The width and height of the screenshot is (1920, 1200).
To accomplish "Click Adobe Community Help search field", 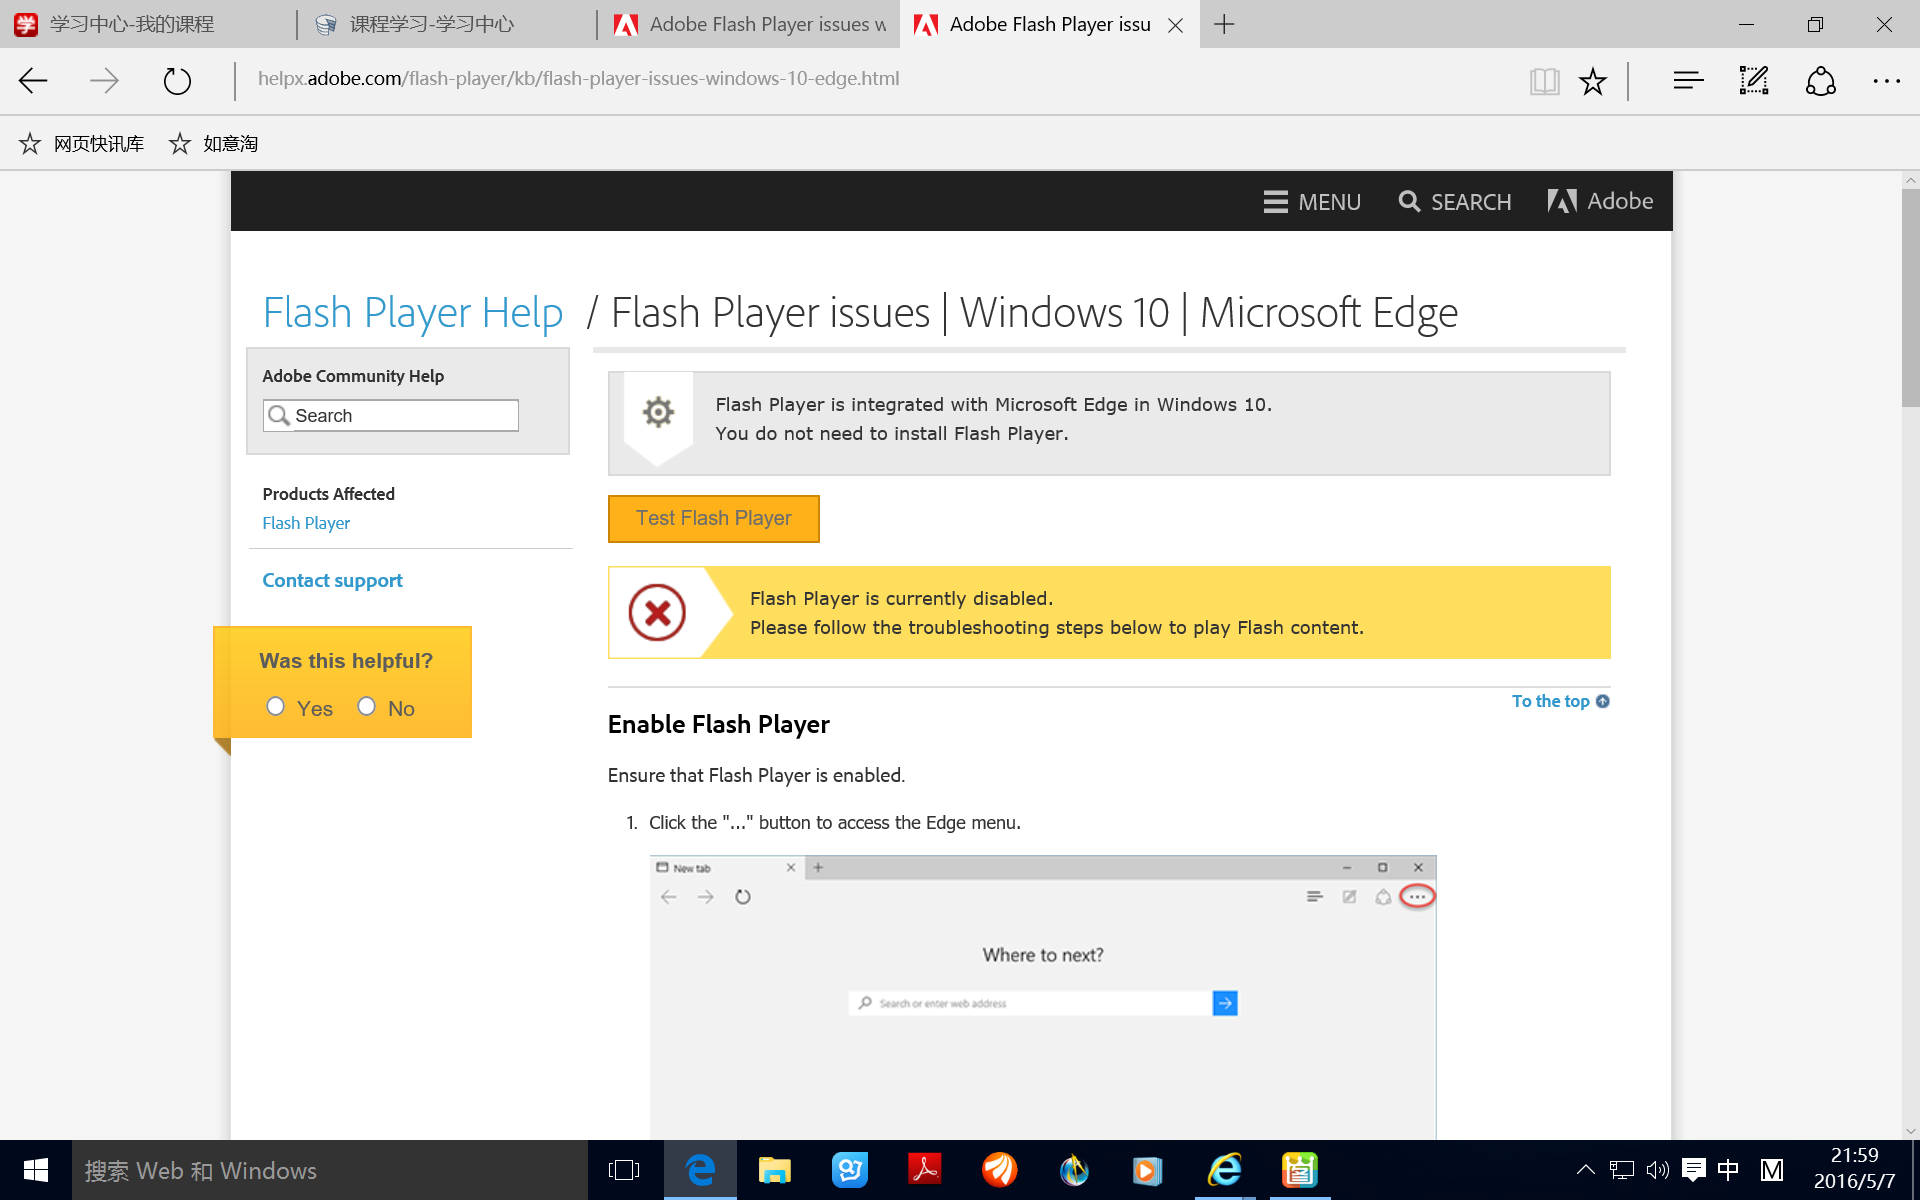I will tap(391, 415).
